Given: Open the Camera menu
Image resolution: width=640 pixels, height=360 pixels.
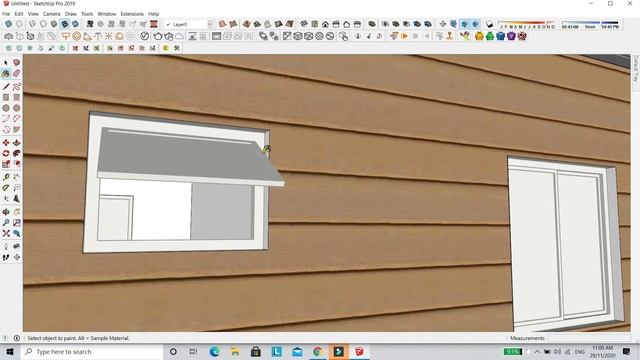Looking at the screenshot, I should coord(52,14).
